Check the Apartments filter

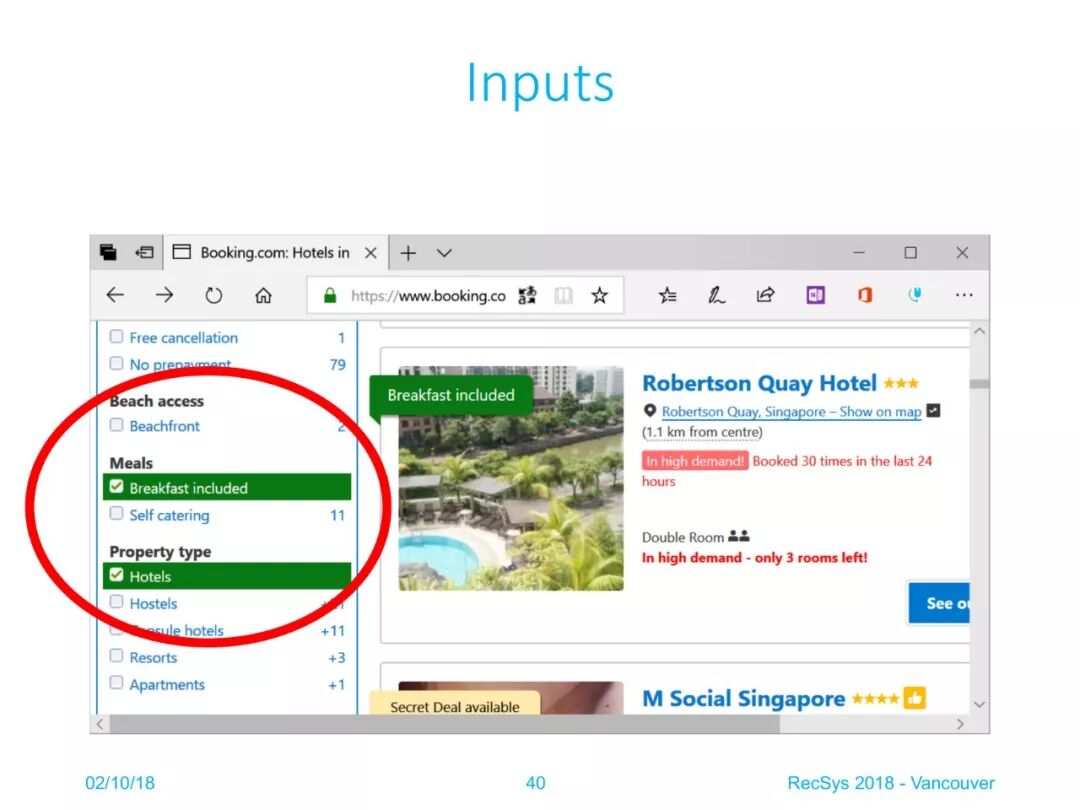click(116, 683)
